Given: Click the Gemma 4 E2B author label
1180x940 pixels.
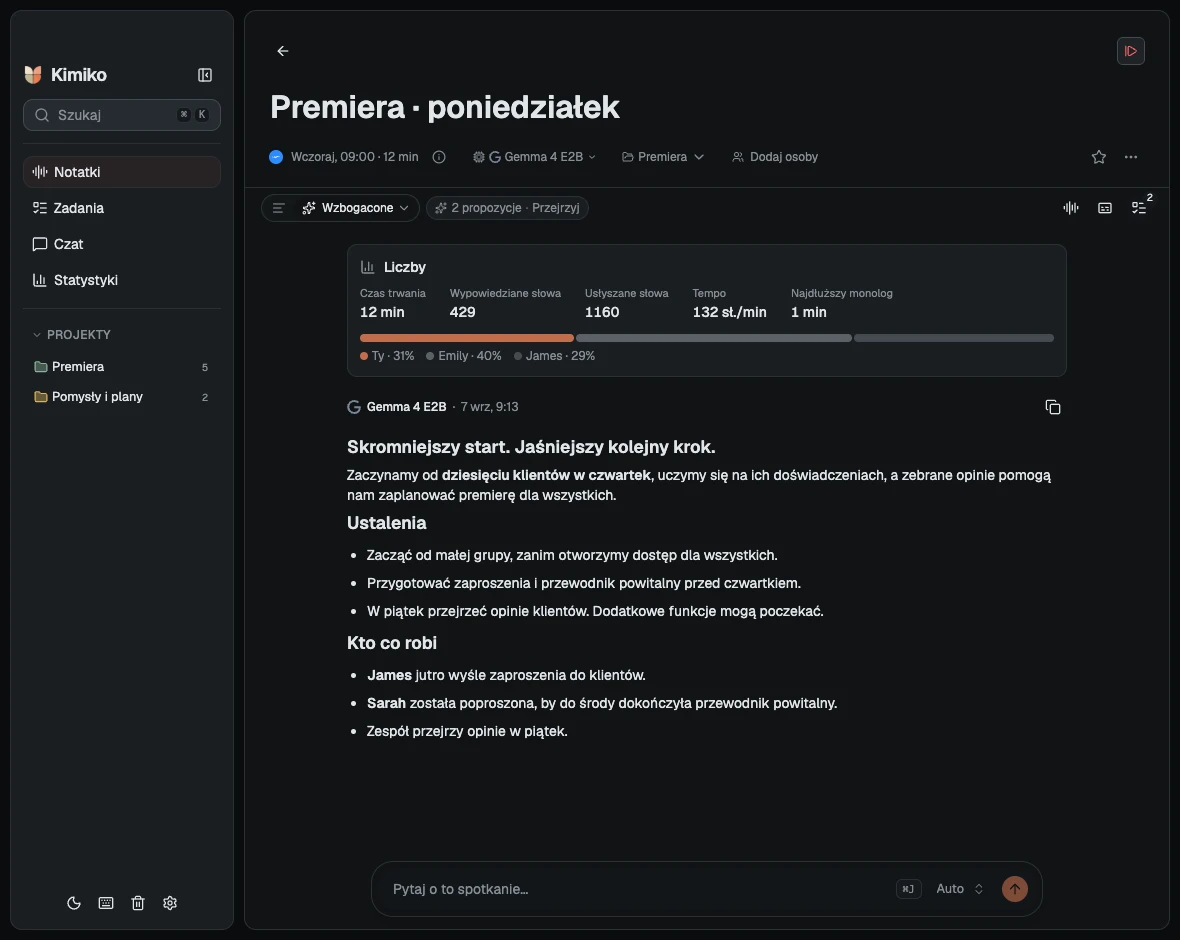Looking at the screenshot, I should coord(406,407).
